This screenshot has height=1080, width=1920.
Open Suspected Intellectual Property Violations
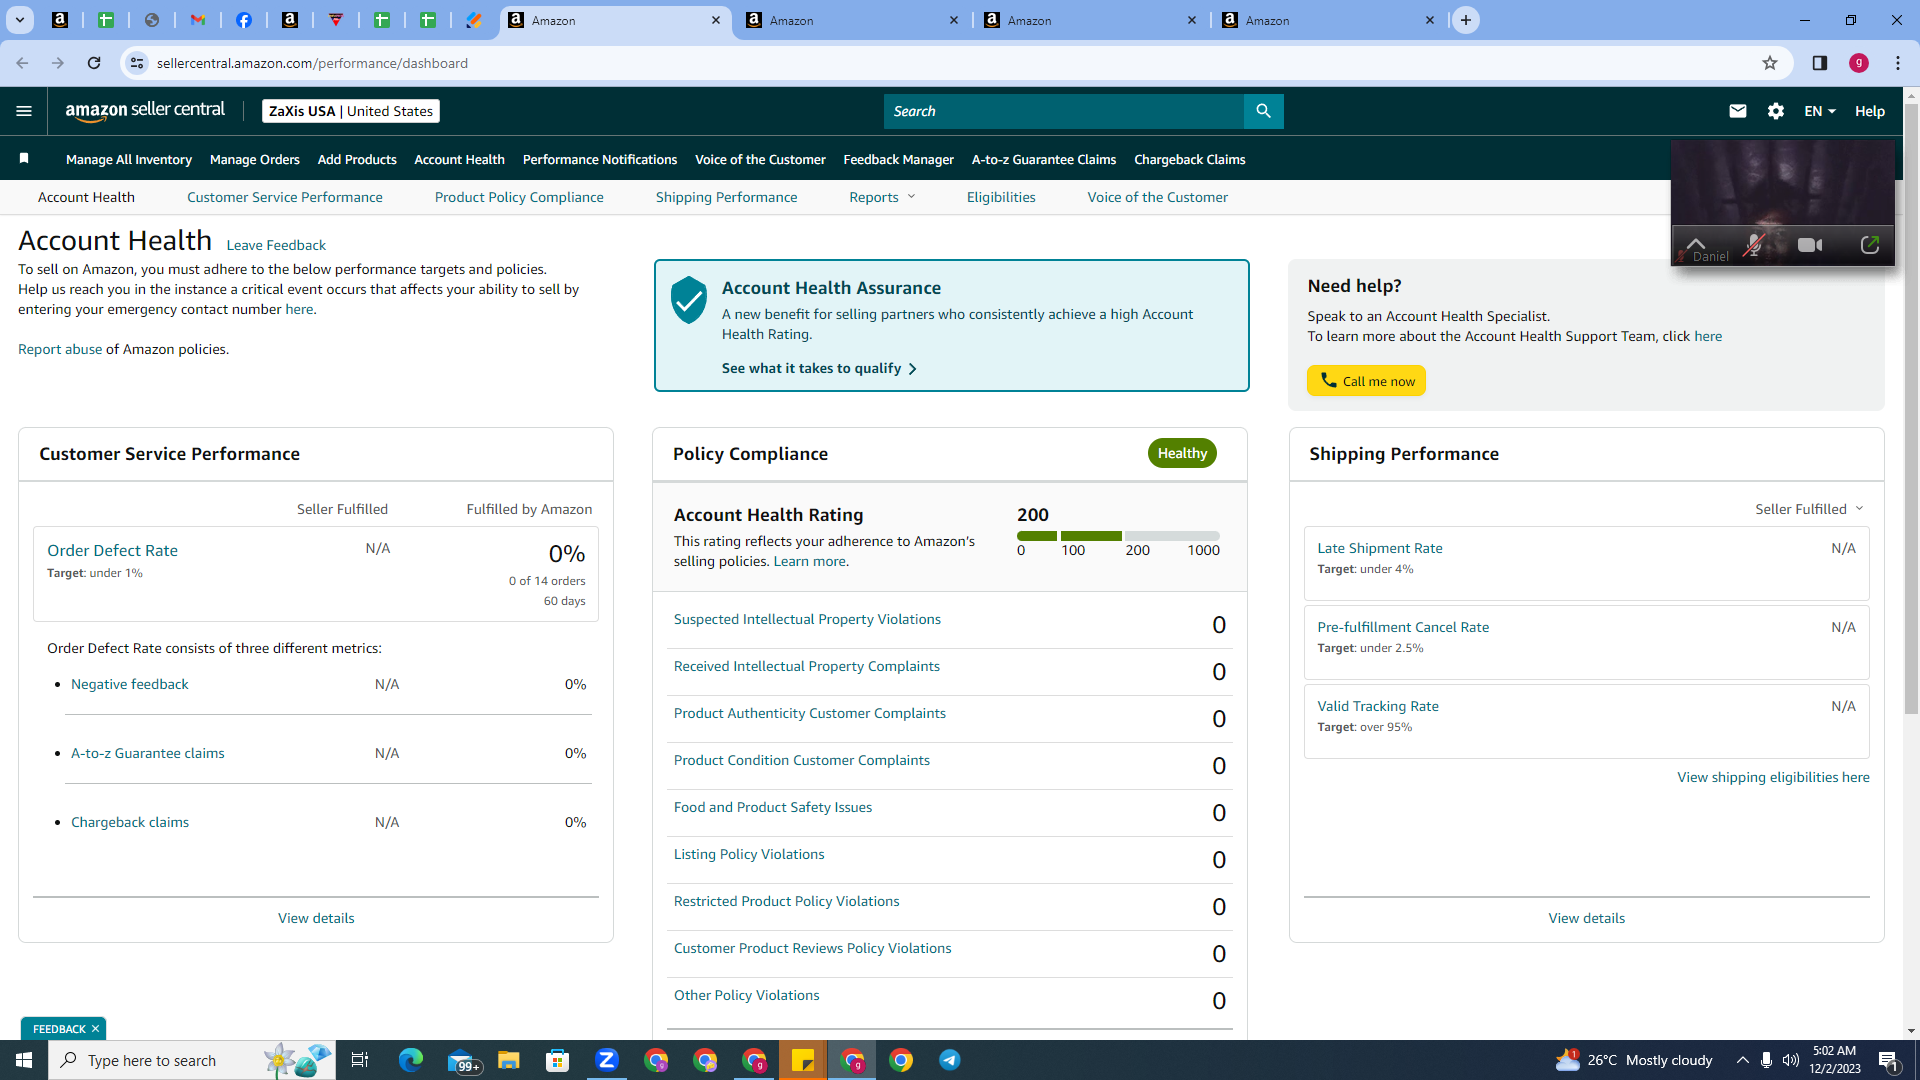(x=807, y=619)
